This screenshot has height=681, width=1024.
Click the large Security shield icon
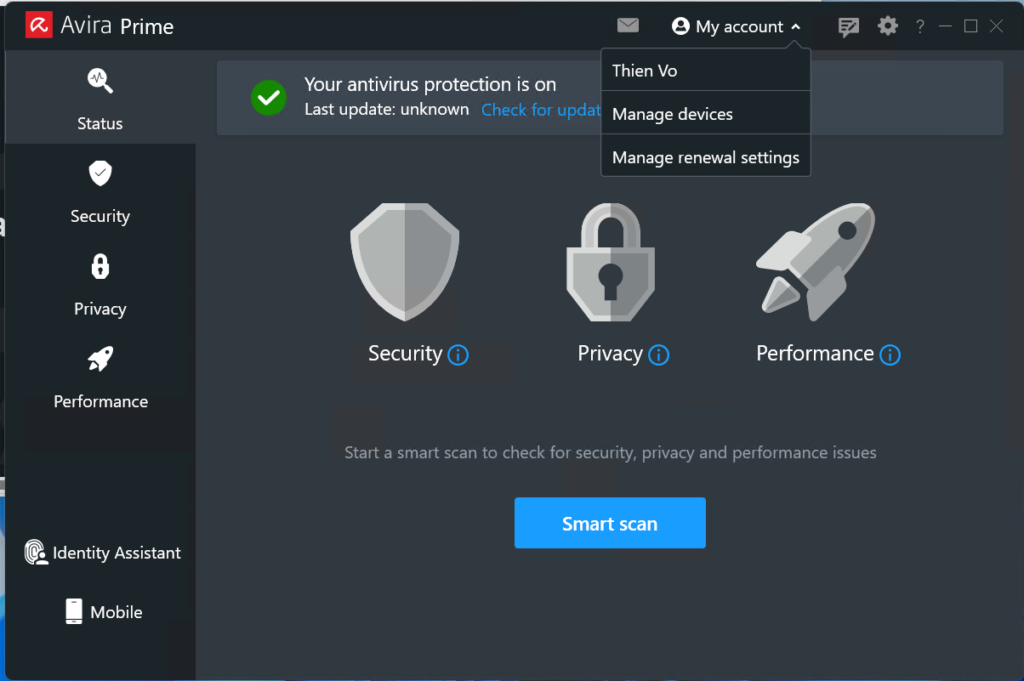(404, 262)
